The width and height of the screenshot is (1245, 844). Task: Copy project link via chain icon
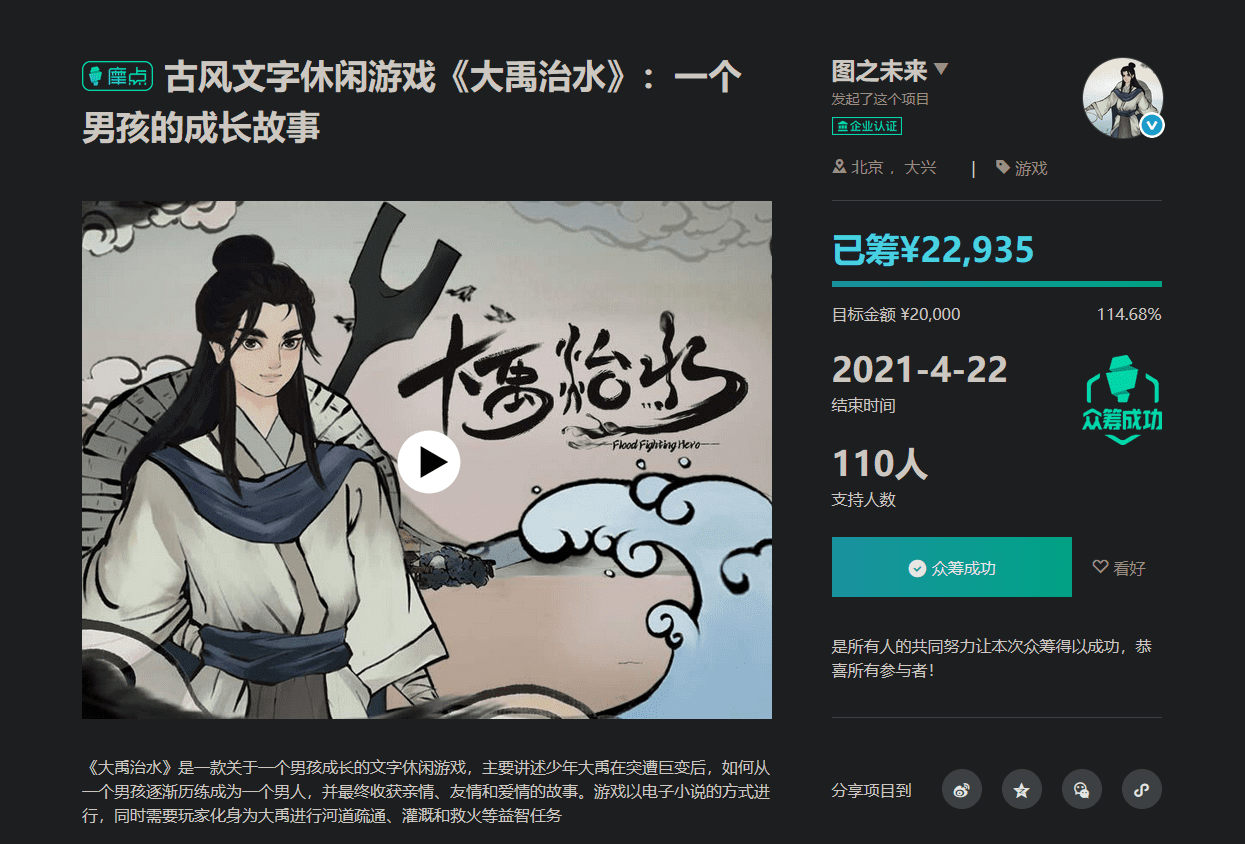tap(1142, 790)
